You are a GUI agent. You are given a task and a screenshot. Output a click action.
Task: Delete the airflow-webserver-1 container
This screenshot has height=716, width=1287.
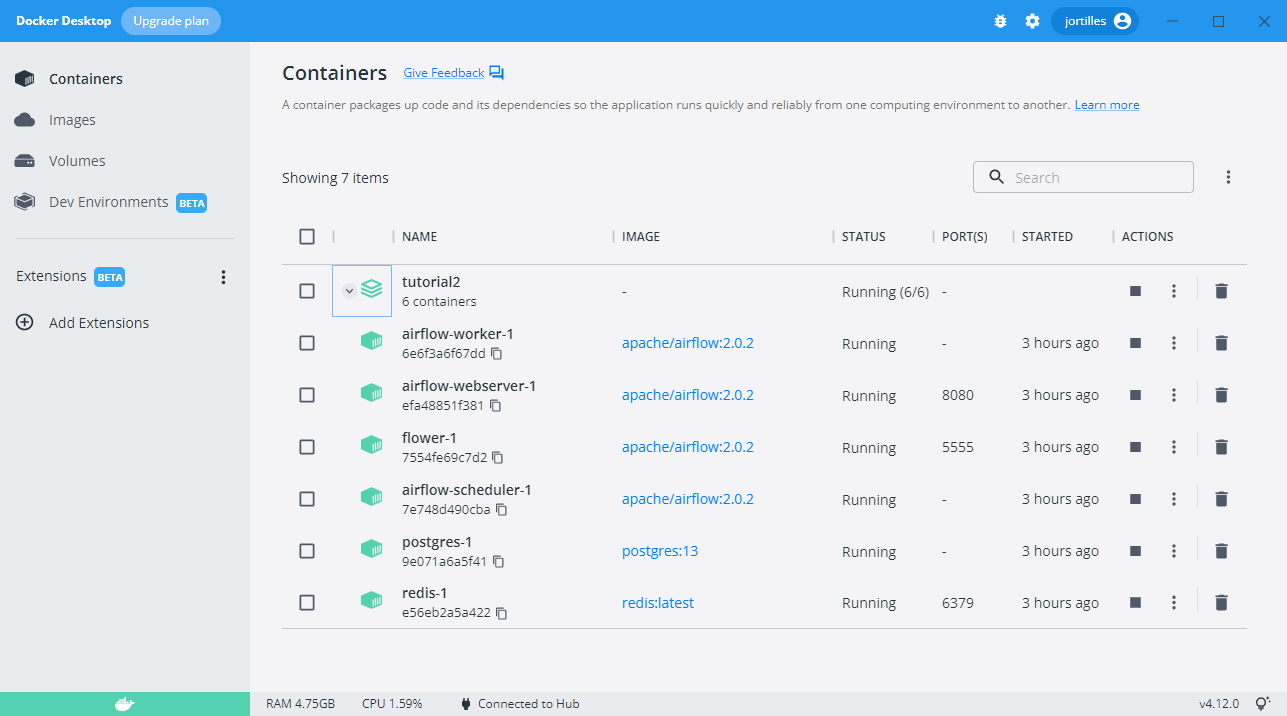pos(1221,395)
